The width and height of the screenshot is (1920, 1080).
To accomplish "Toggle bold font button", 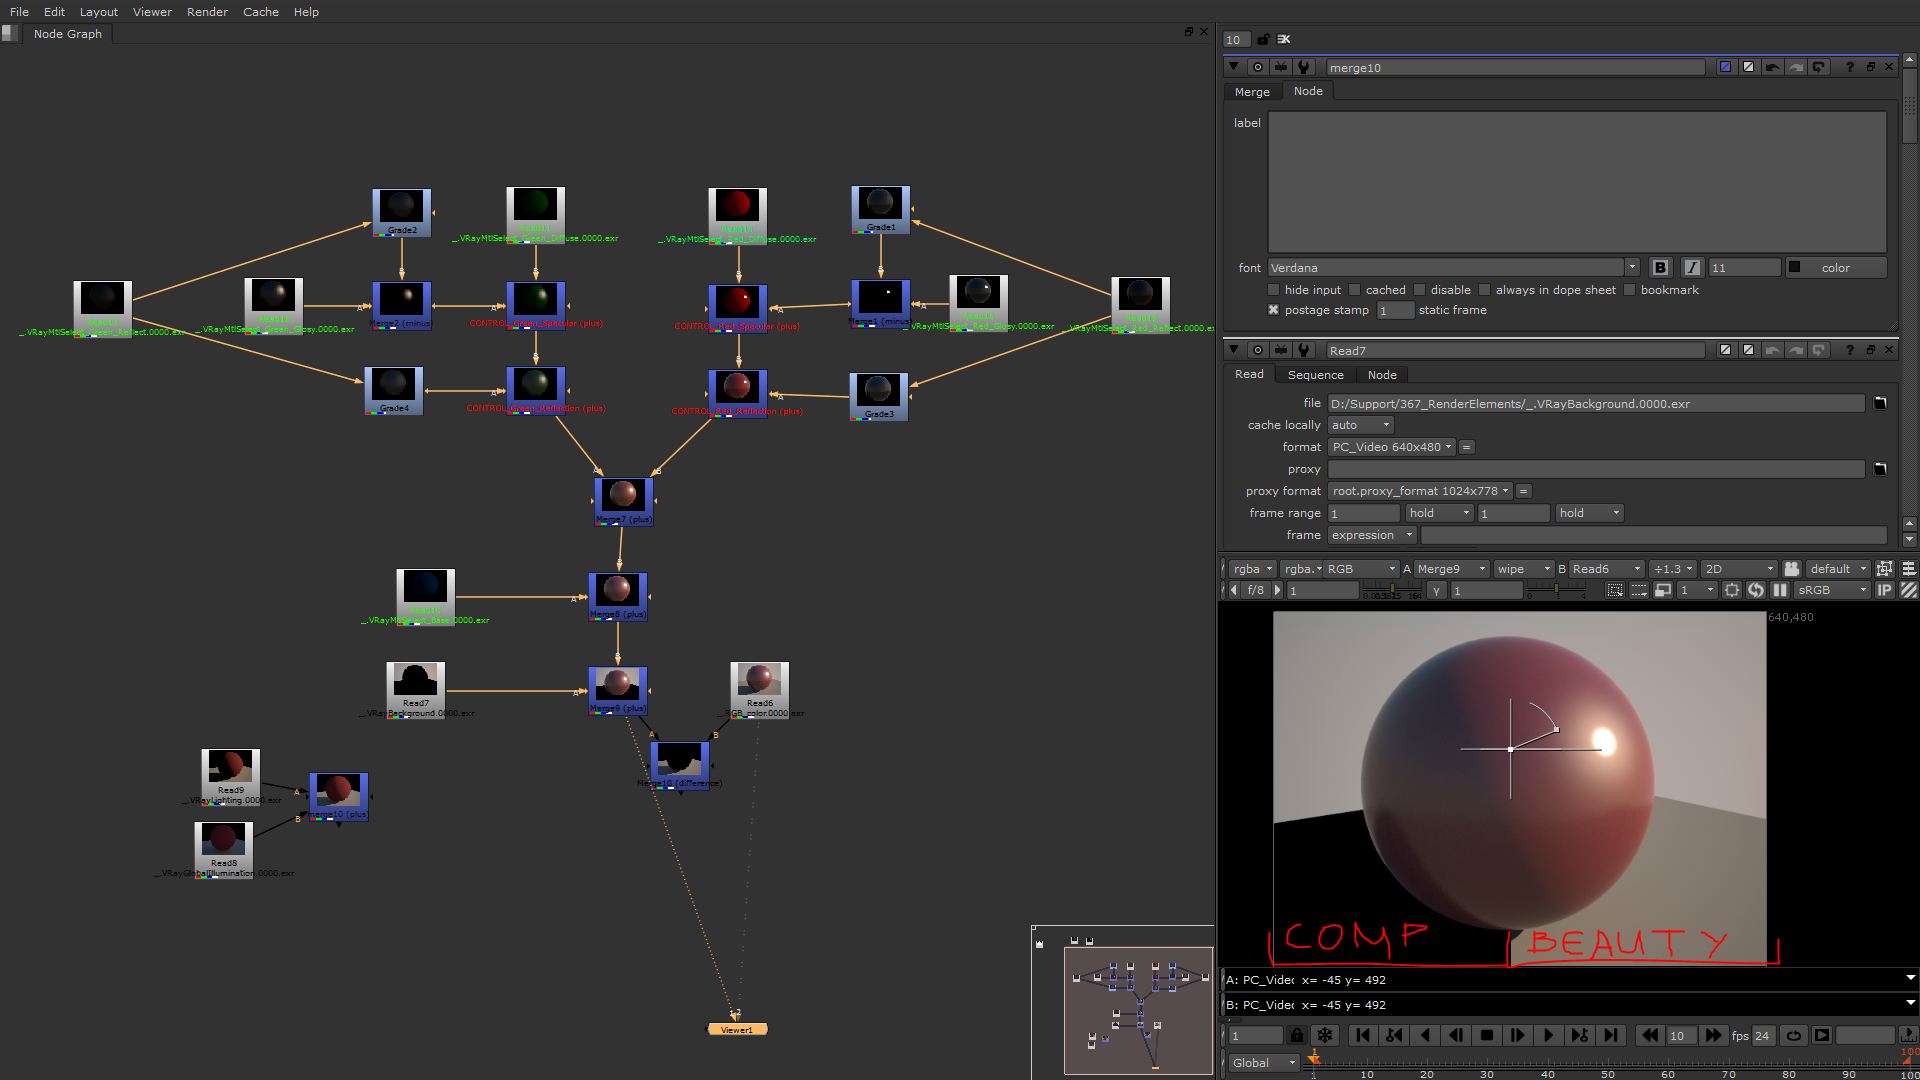I will coord(1660,267).
